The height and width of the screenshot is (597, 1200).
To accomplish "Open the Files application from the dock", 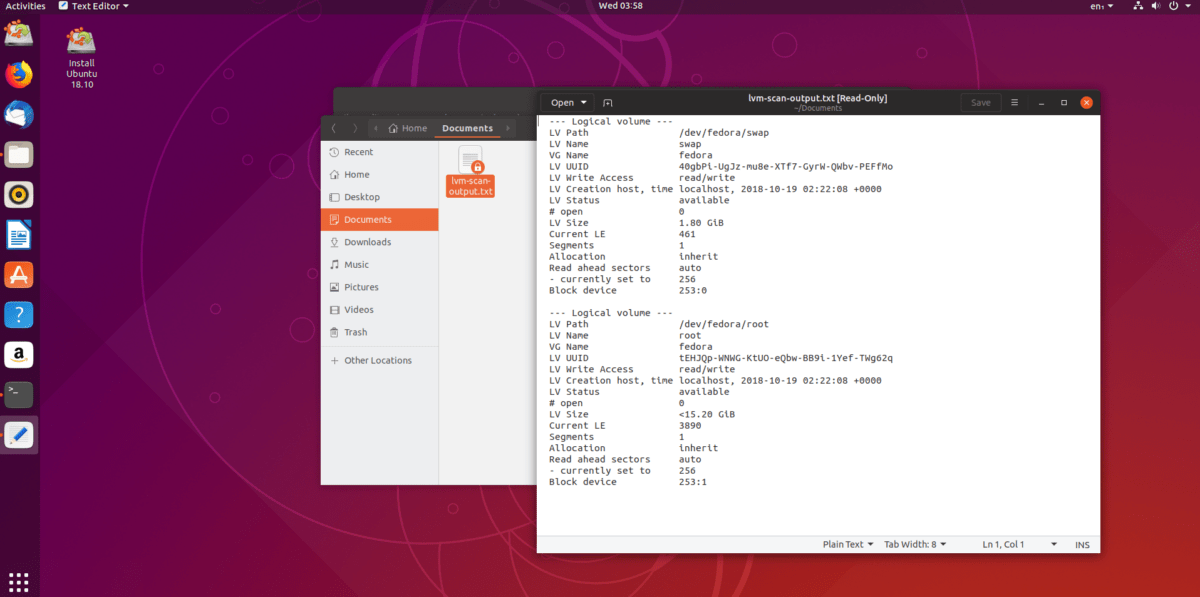I will pyautogui.click(x=19, y=154).
